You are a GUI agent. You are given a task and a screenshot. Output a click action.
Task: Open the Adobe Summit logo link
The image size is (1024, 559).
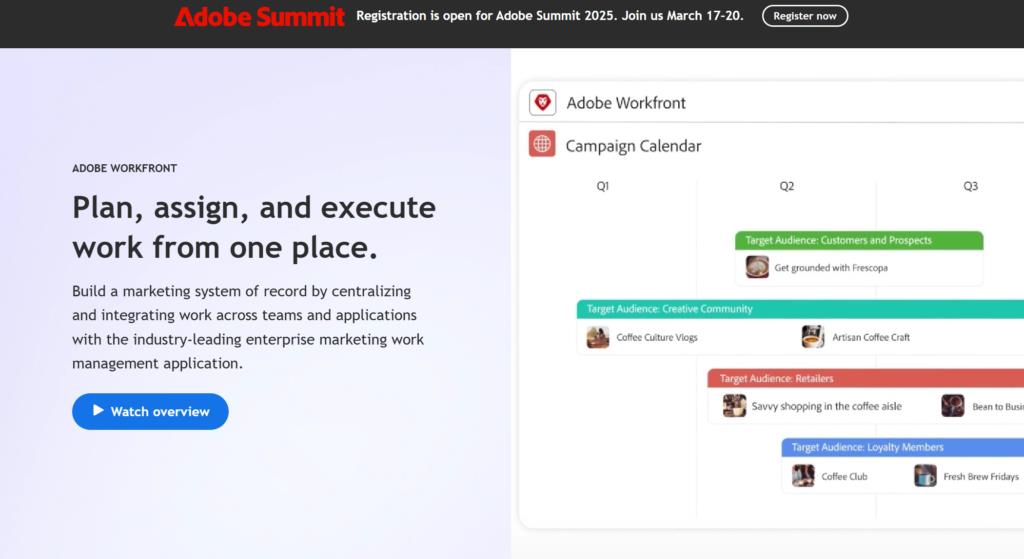[259, 16]
